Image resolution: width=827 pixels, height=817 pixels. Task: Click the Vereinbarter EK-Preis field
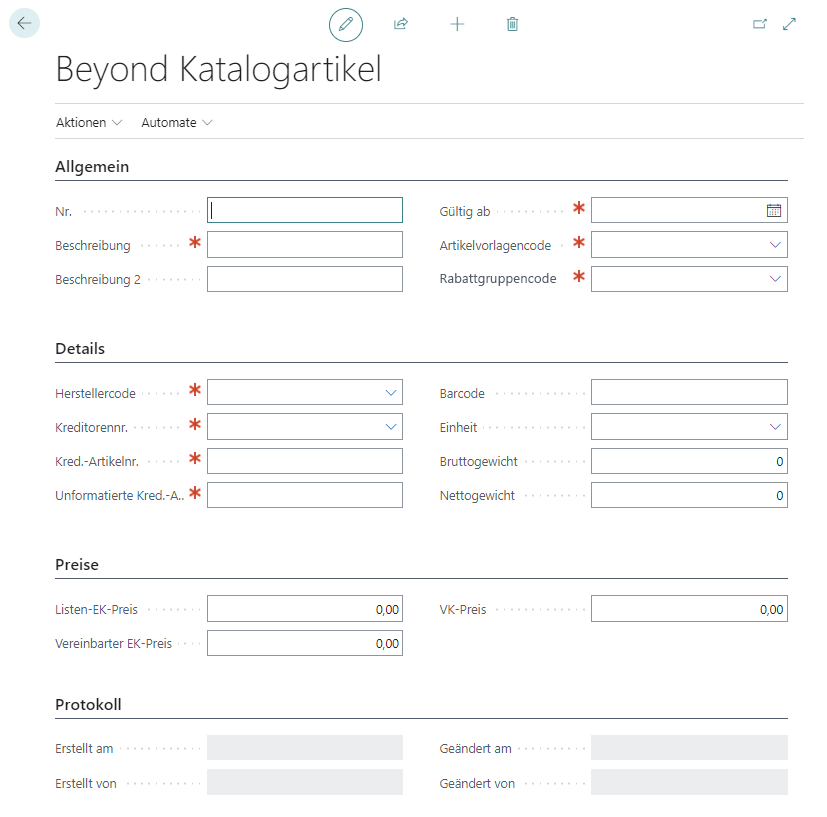pyautogui.click(x=305, y=643)
